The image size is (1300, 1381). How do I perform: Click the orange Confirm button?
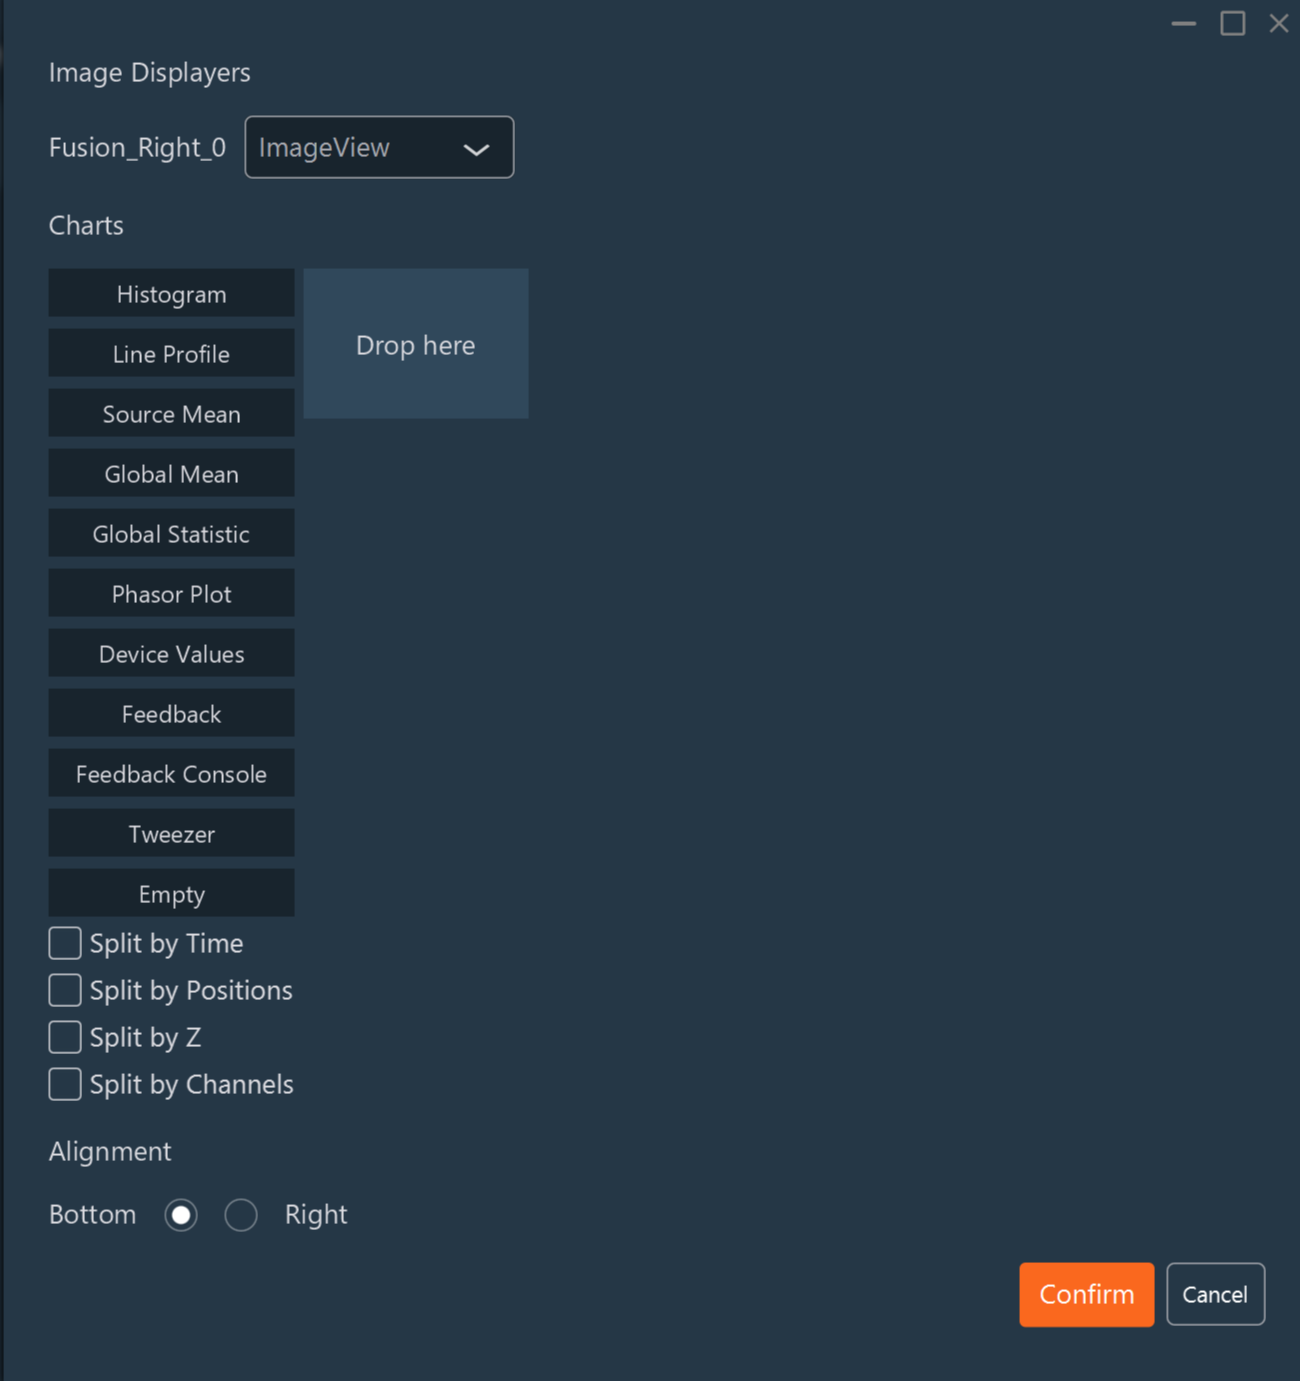tap(1086, 1294)
